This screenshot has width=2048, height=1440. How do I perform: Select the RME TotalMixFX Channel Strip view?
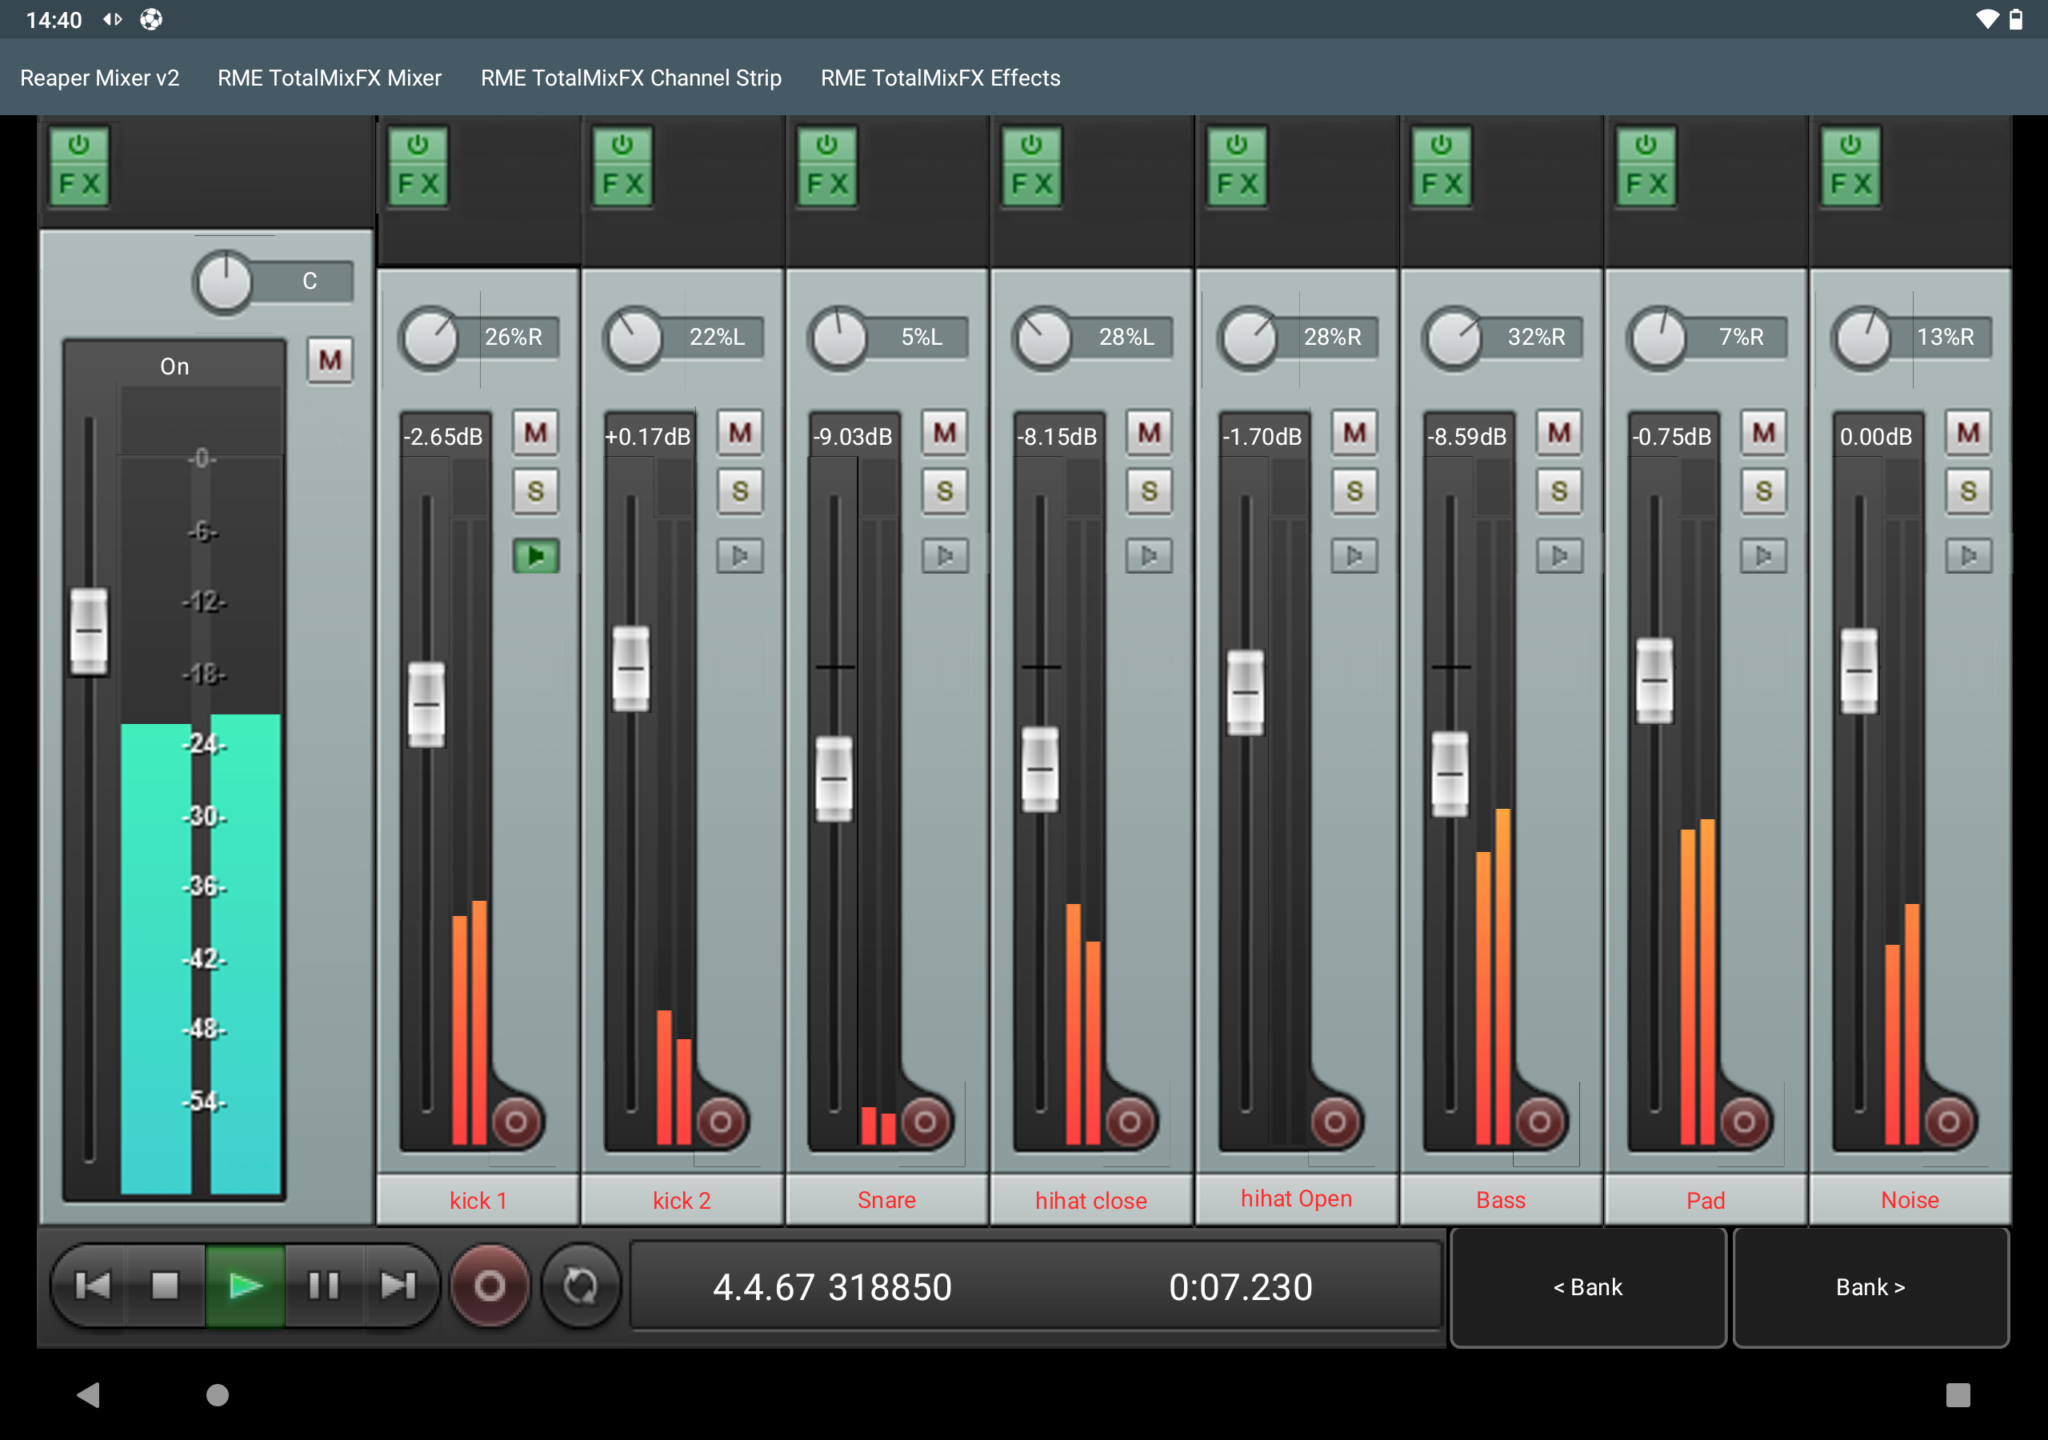pyautogui.click(x=630, y=77)
